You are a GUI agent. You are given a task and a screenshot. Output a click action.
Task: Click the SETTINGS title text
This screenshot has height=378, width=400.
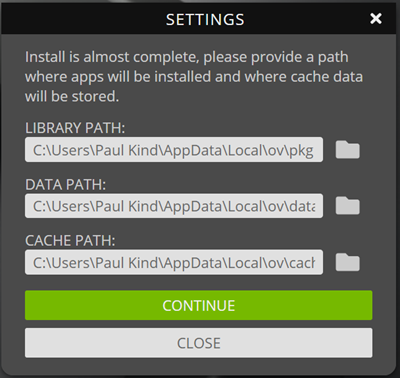pos(205,19)
